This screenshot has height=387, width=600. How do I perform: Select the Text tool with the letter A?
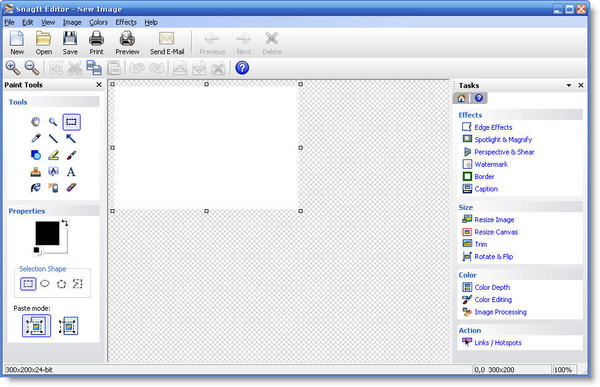pos(71,172)
